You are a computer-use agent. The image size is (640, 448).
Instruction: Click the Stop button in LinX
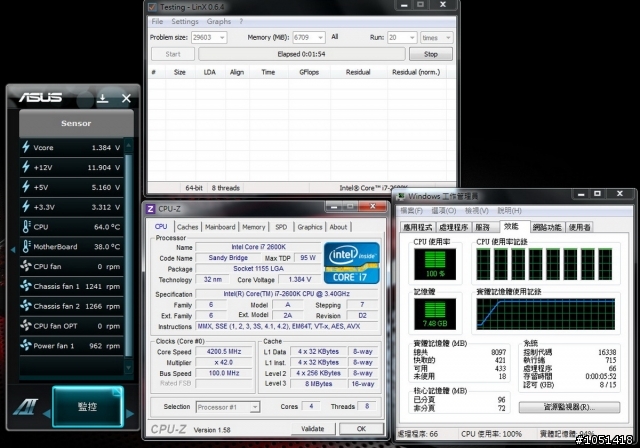(431, 54)
